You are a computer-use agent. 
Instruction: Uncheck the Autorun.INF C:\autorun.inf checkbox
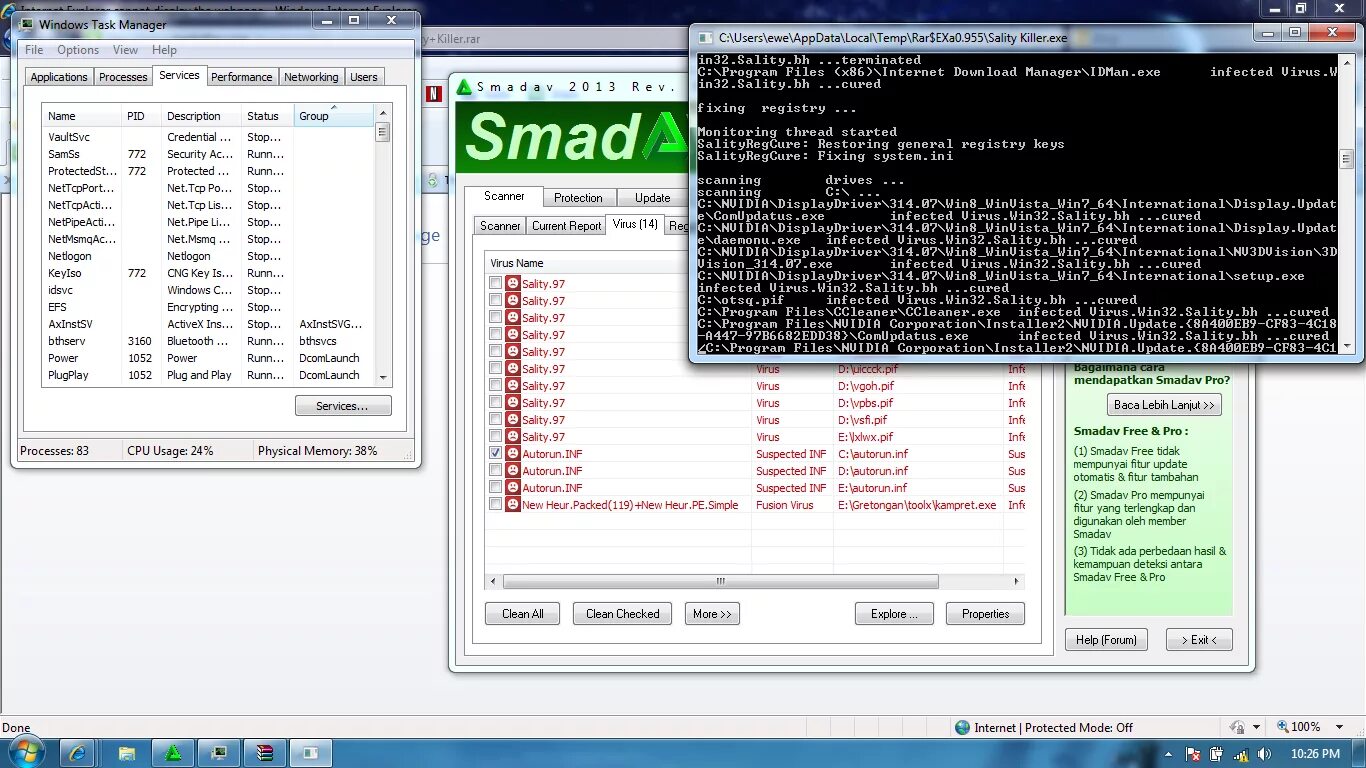point(495,454)
